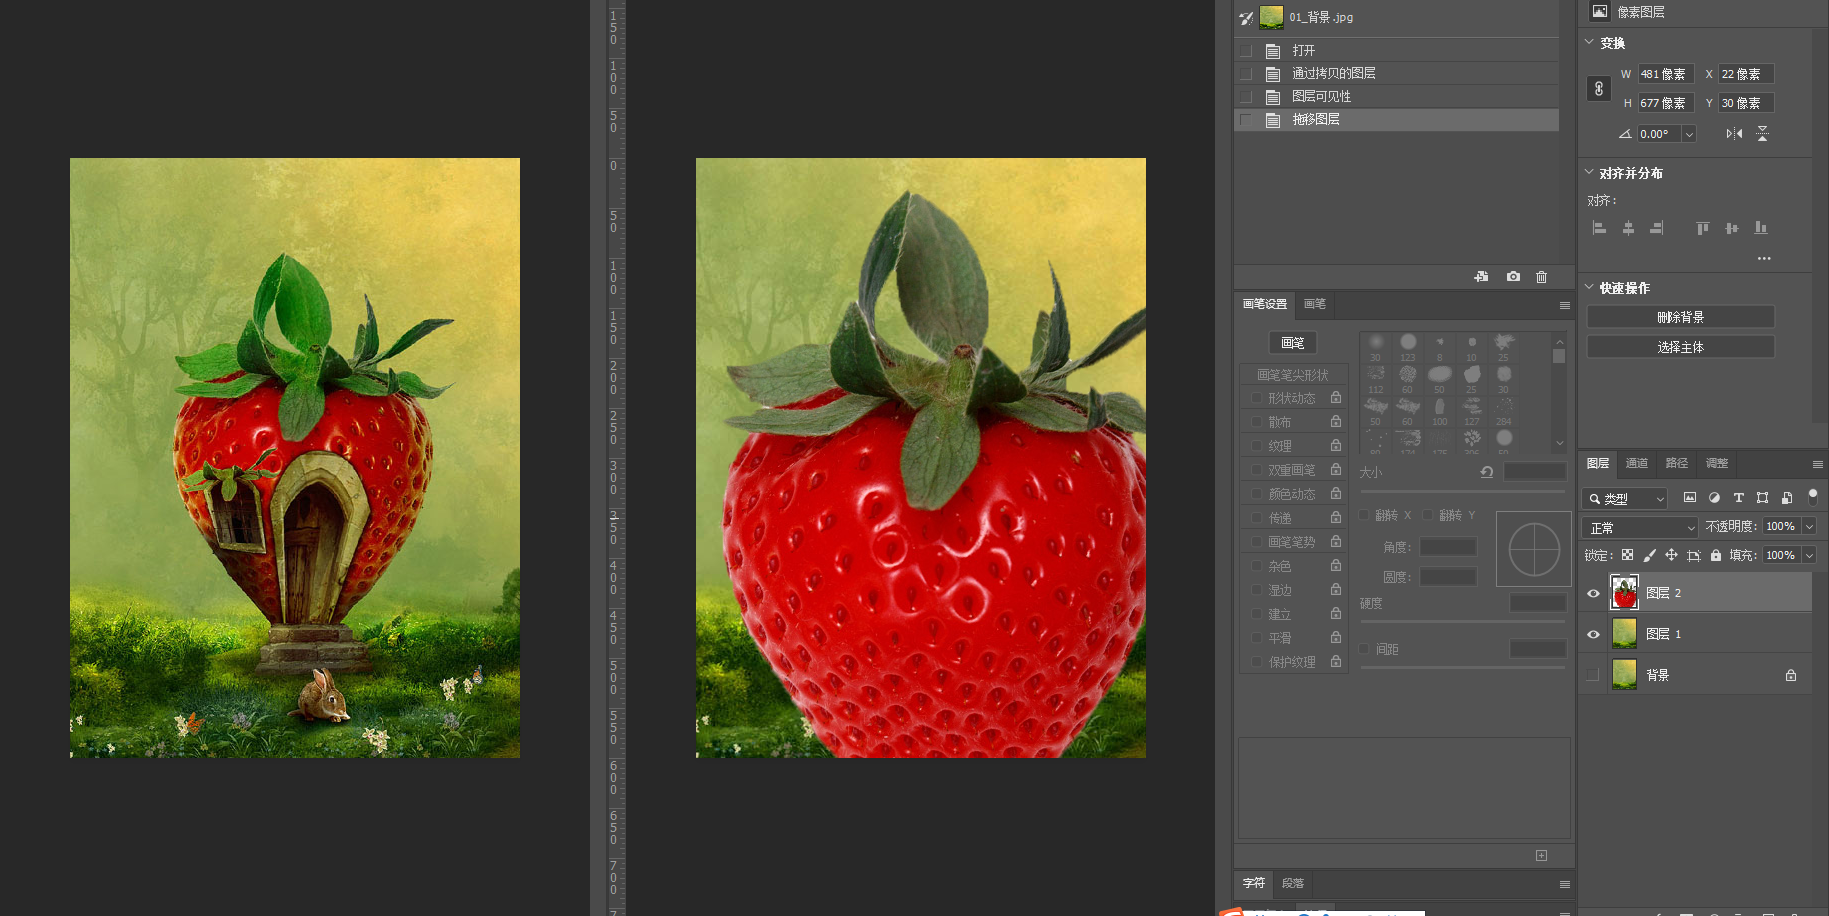Screen dimensions: 1829x916
Task: Set history brush source at 打开 step
Action: coord(1246,50)
